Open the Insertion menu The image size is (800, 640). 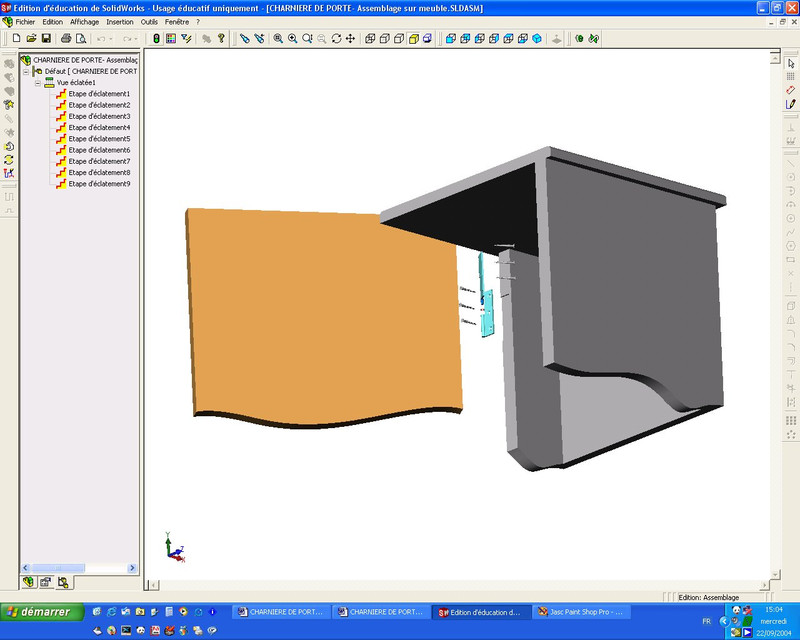120,20
